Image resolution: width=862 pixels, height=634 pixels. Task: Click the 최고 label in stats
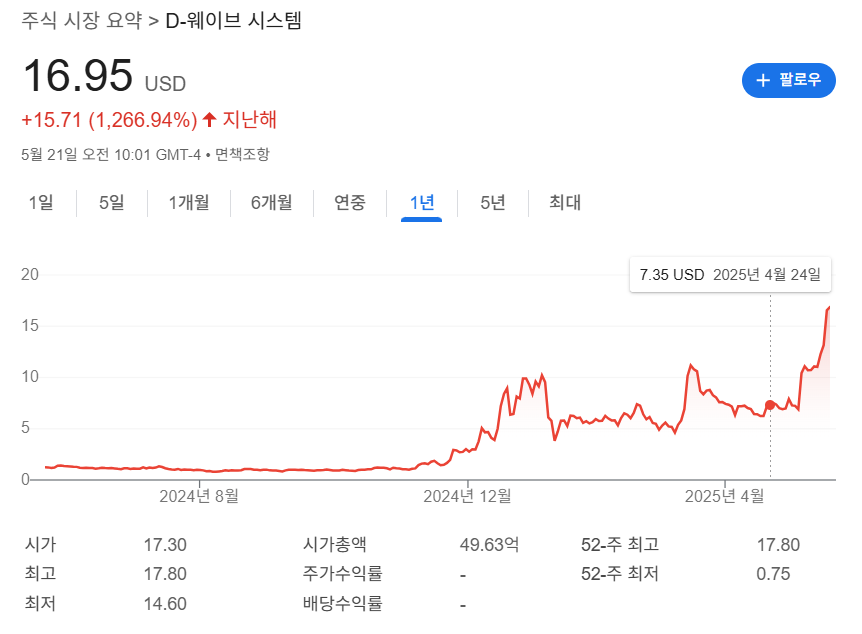[40, 574]
